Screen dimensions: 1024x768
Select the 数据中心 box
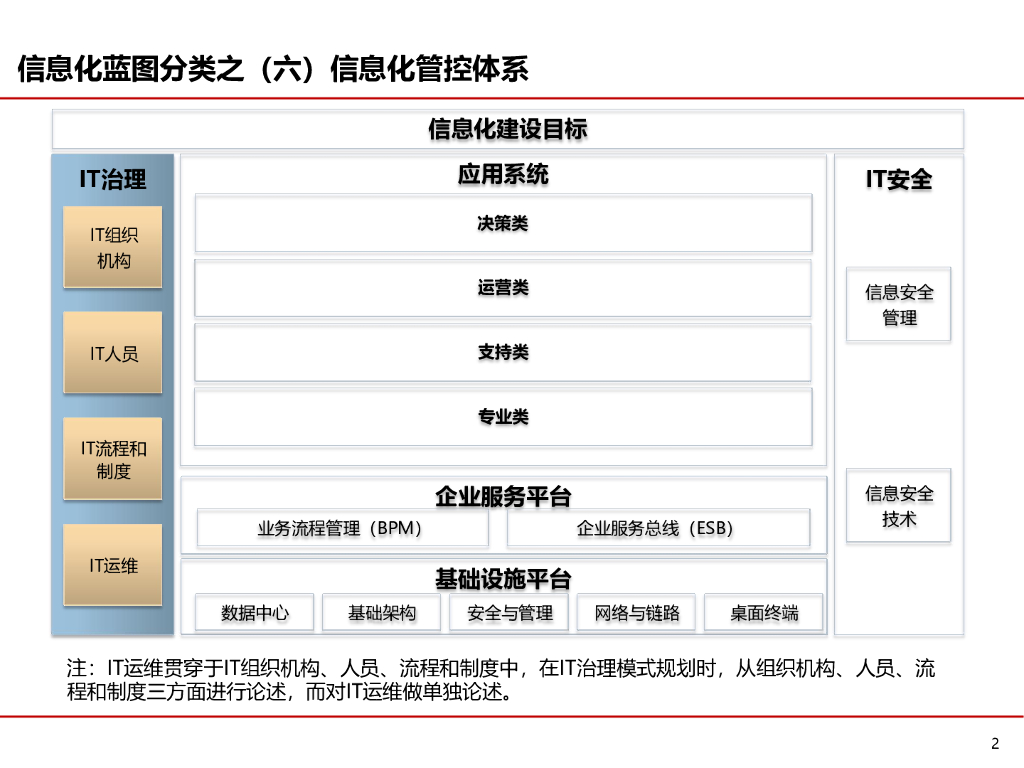pos(254,613)
